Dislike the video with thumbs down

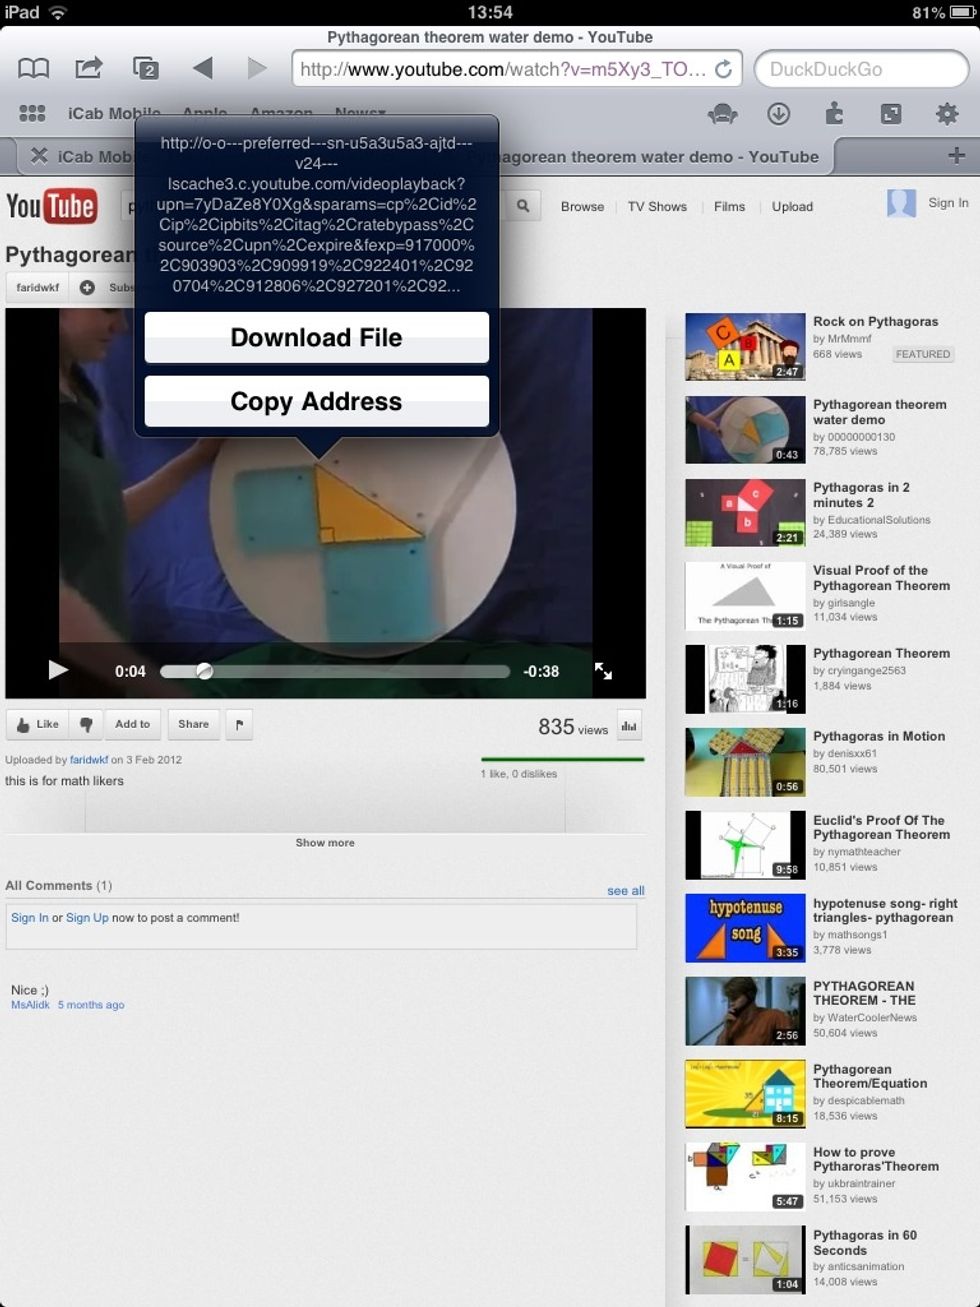pyautogui.click(x=86, y=724)
